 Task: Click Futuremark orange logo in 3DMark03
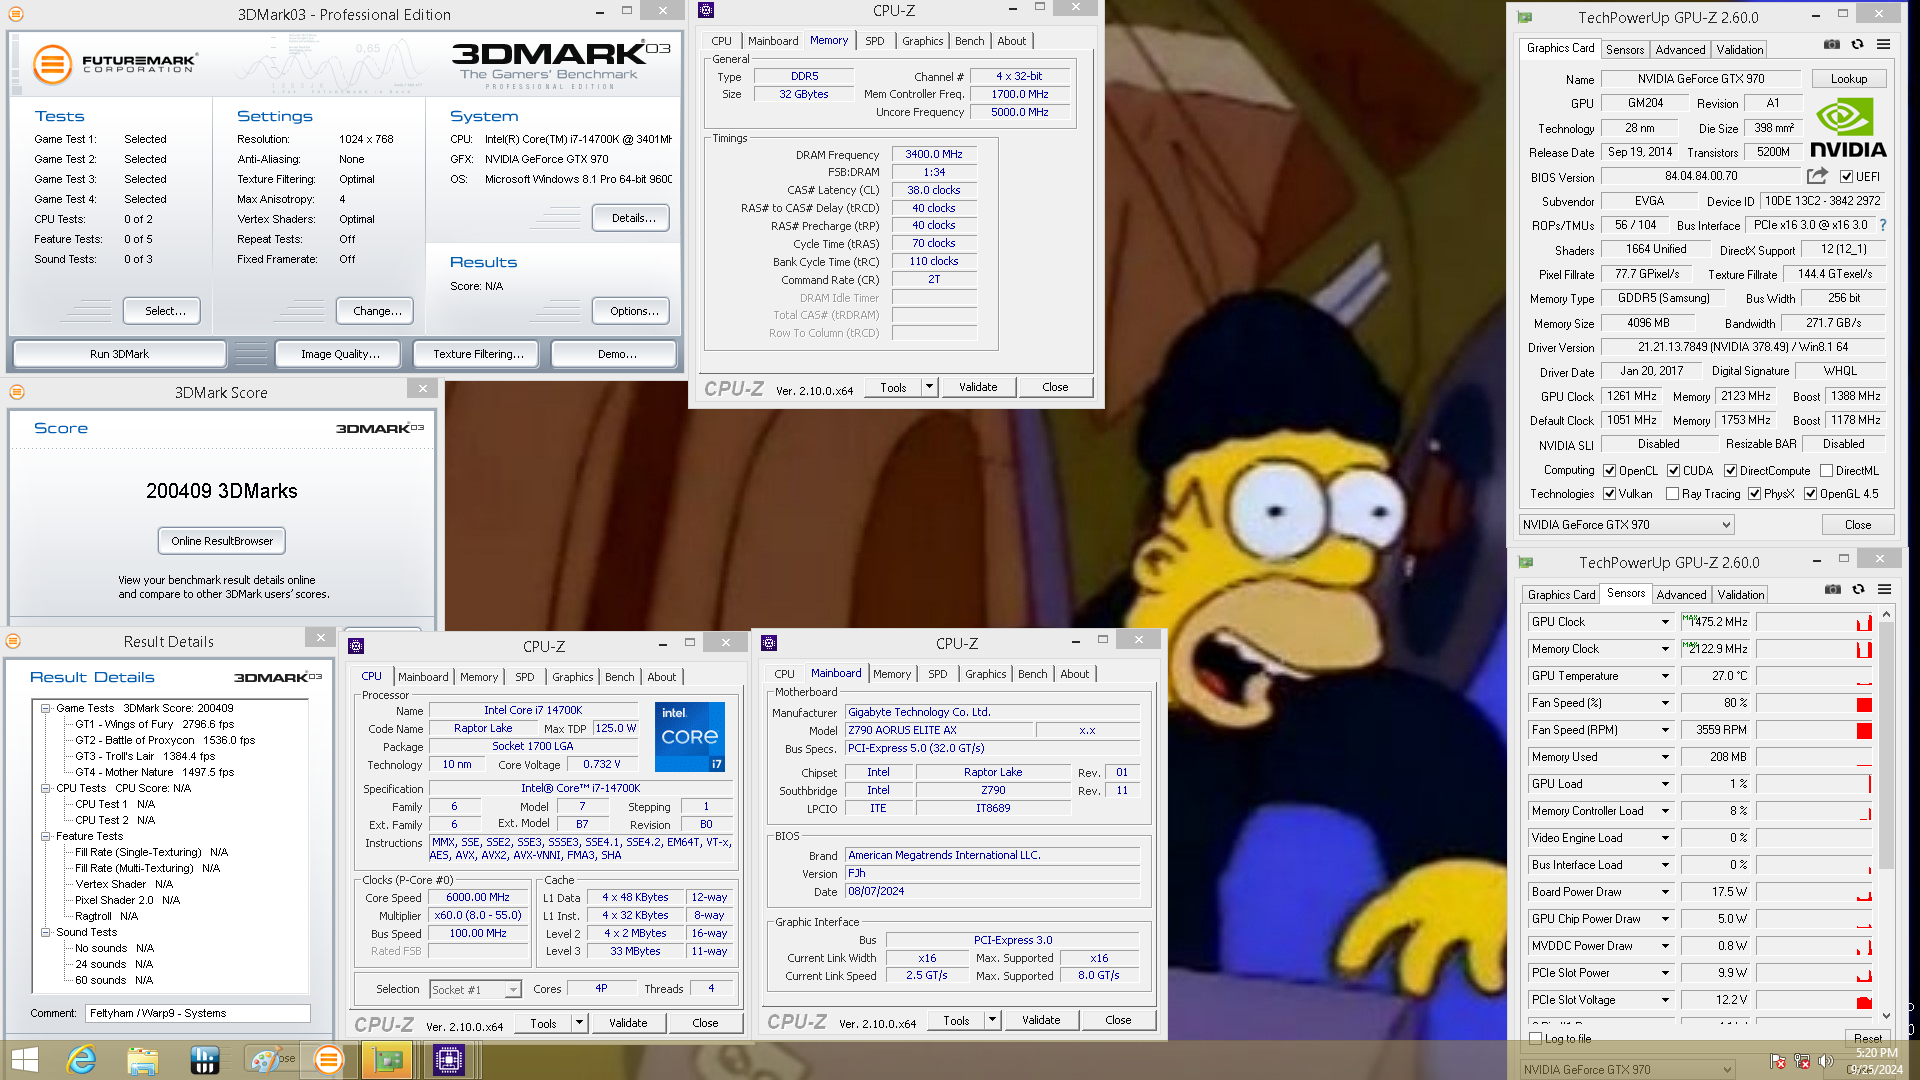pyautogui.click(x=52, y=64)
